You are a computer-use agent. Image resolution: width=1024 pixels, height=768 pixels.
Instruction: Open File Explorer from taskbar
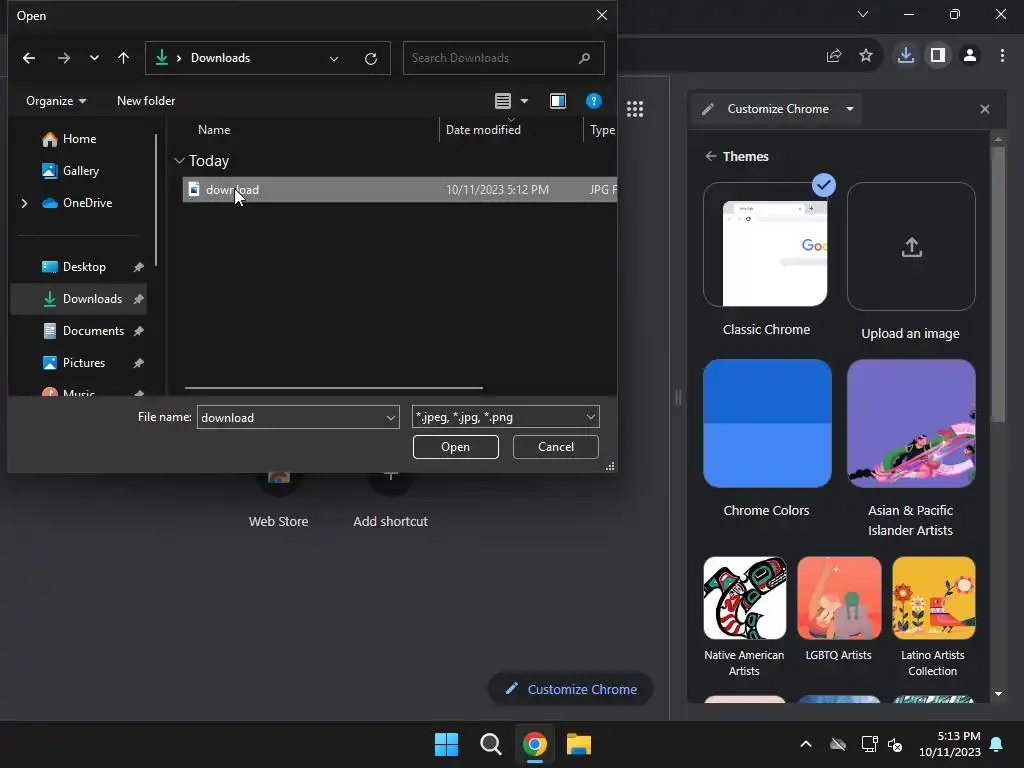pyautogui.click(x=579, y=744)
